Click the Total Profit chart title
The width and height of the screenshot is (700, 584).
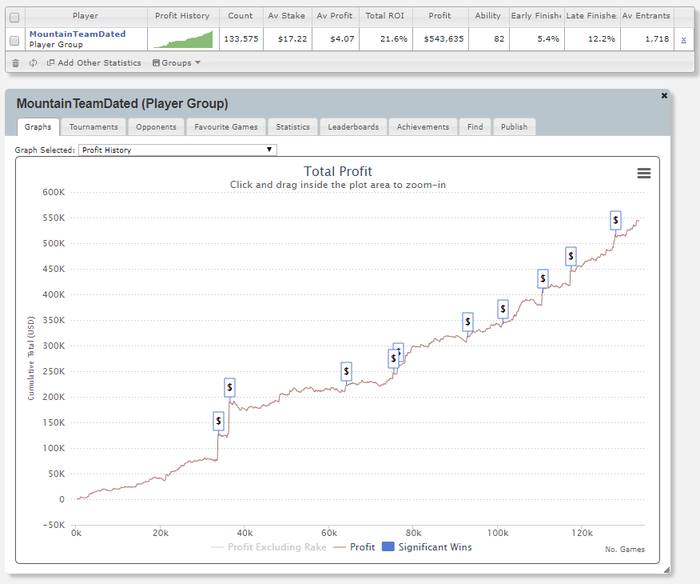coord(338,171)
